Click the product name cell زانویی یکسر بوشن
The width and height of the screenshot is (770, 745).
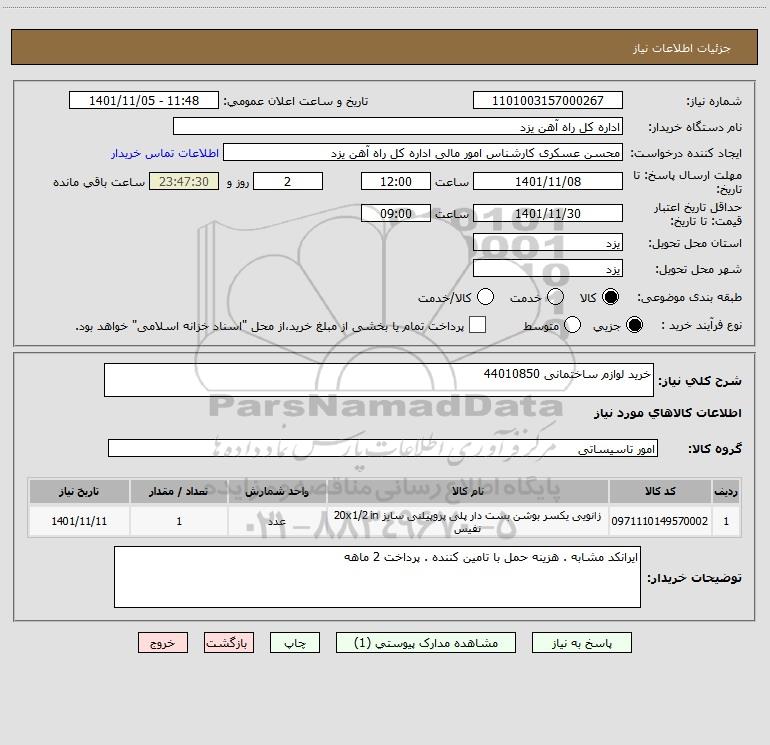[468, 521]
